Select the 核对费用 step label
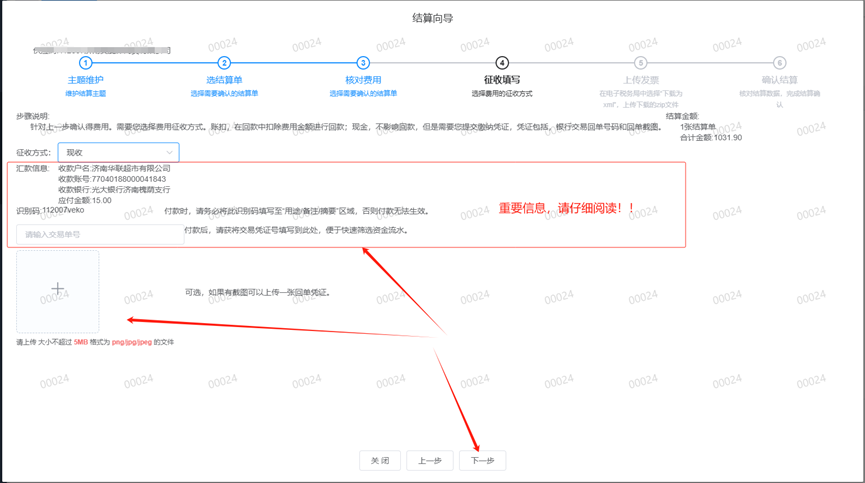Screen dimensions: 865x483 363,80
